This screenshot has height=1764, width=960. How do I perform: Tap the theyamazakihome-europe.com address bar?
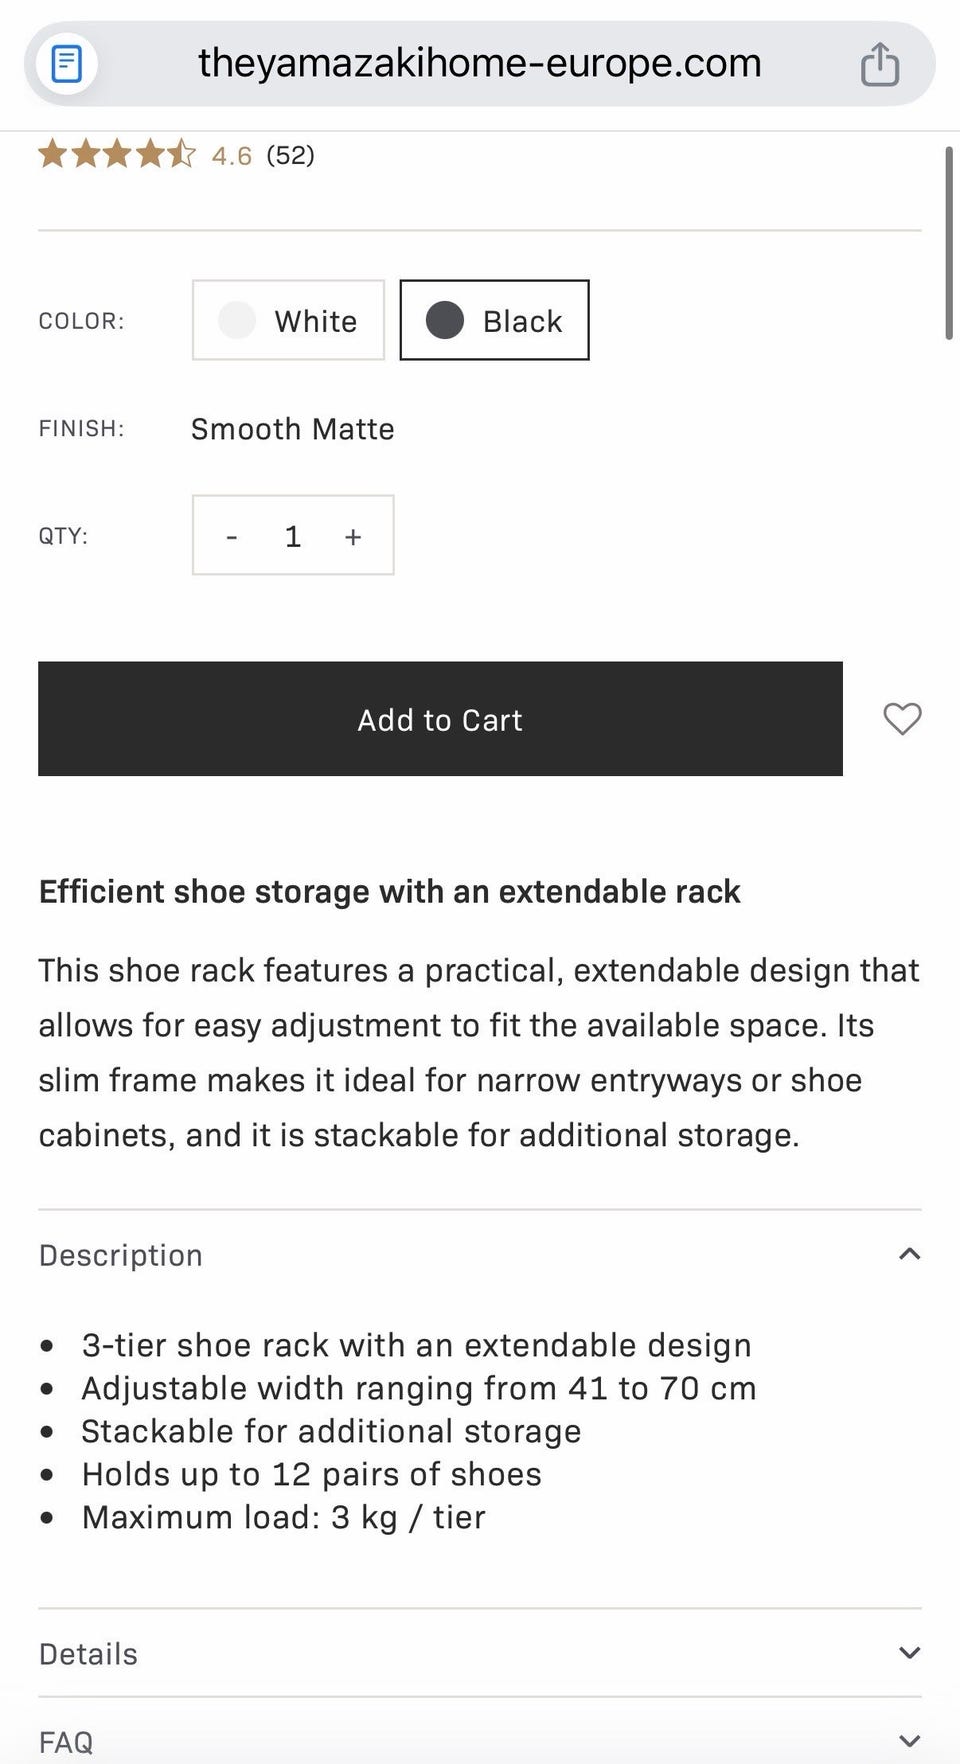(479, 64)
